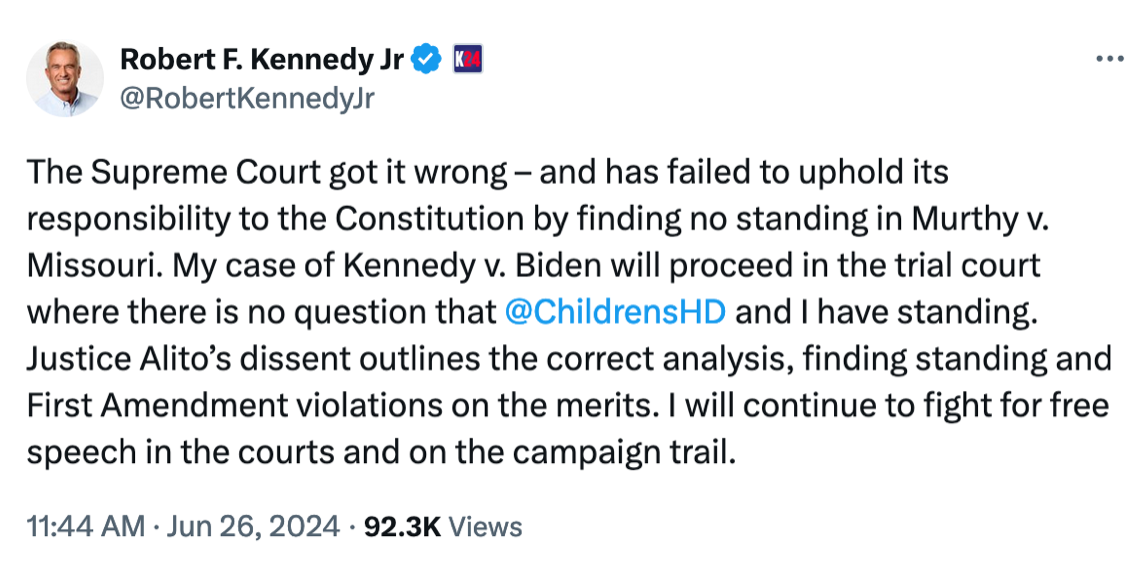This screenshot has width=1142, height=574.
Task: Click the word Views beside the count
Action: pyautogui.click(x=485, y=526)
